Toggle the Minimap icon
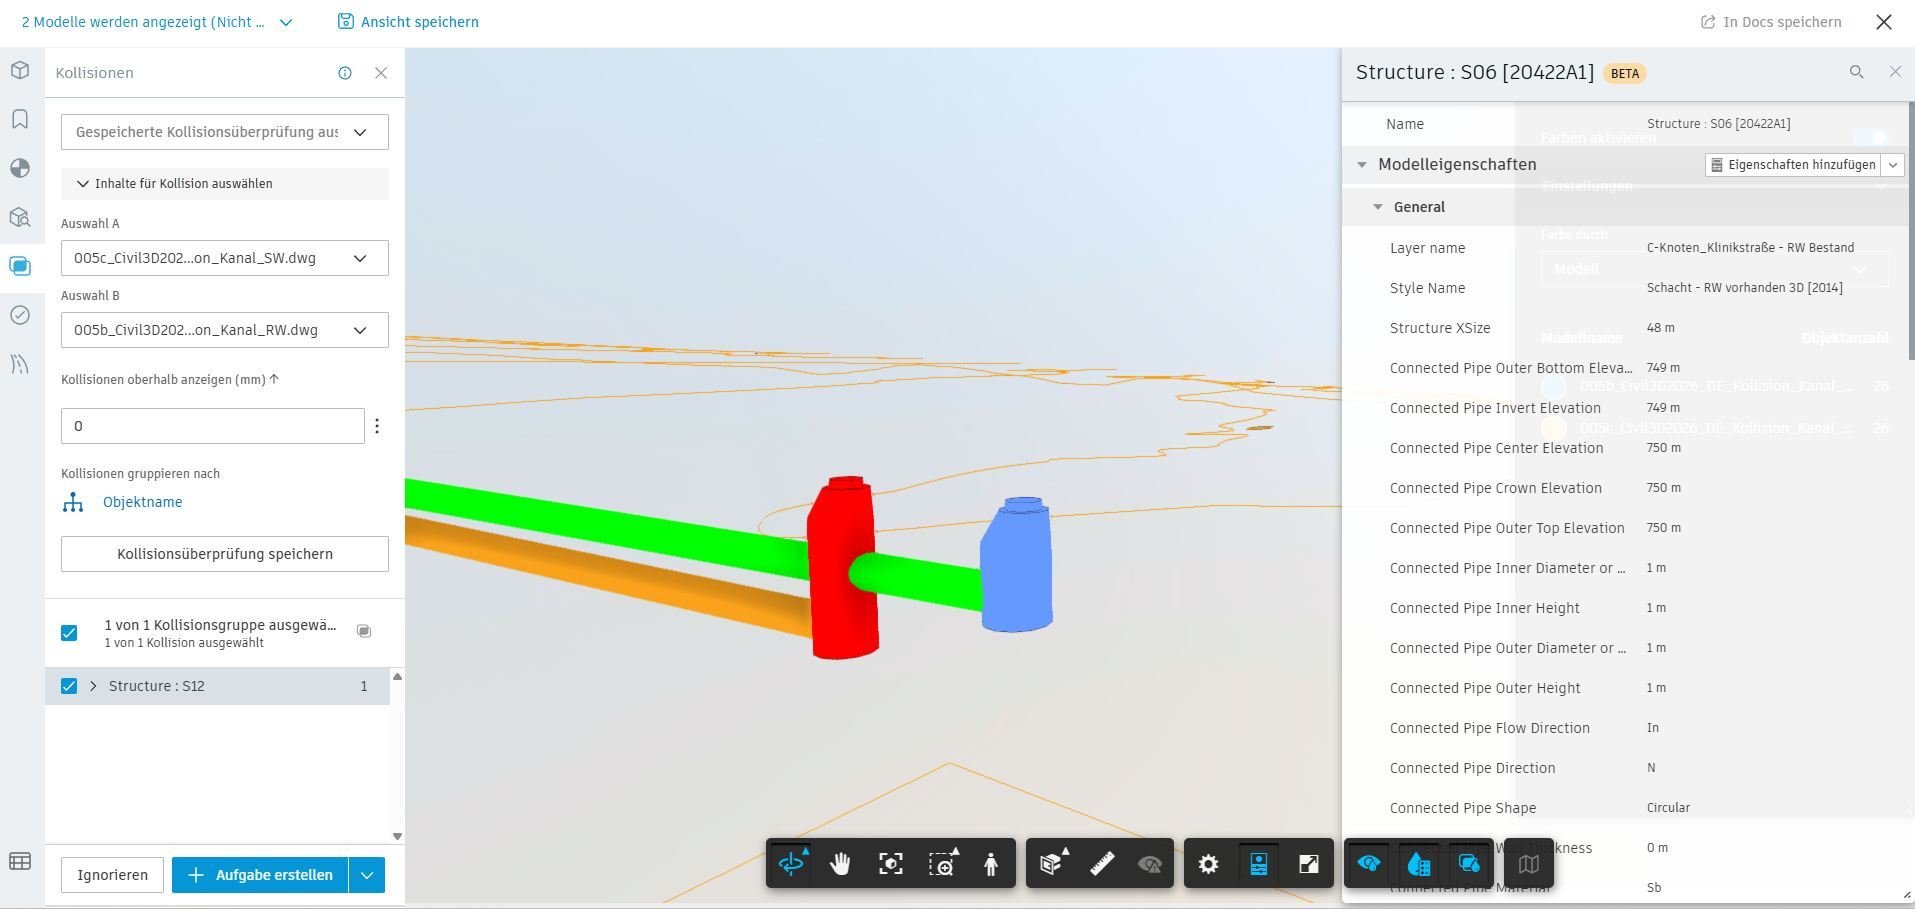This screenshot has height=909, width=1915. click(1528, 864)
